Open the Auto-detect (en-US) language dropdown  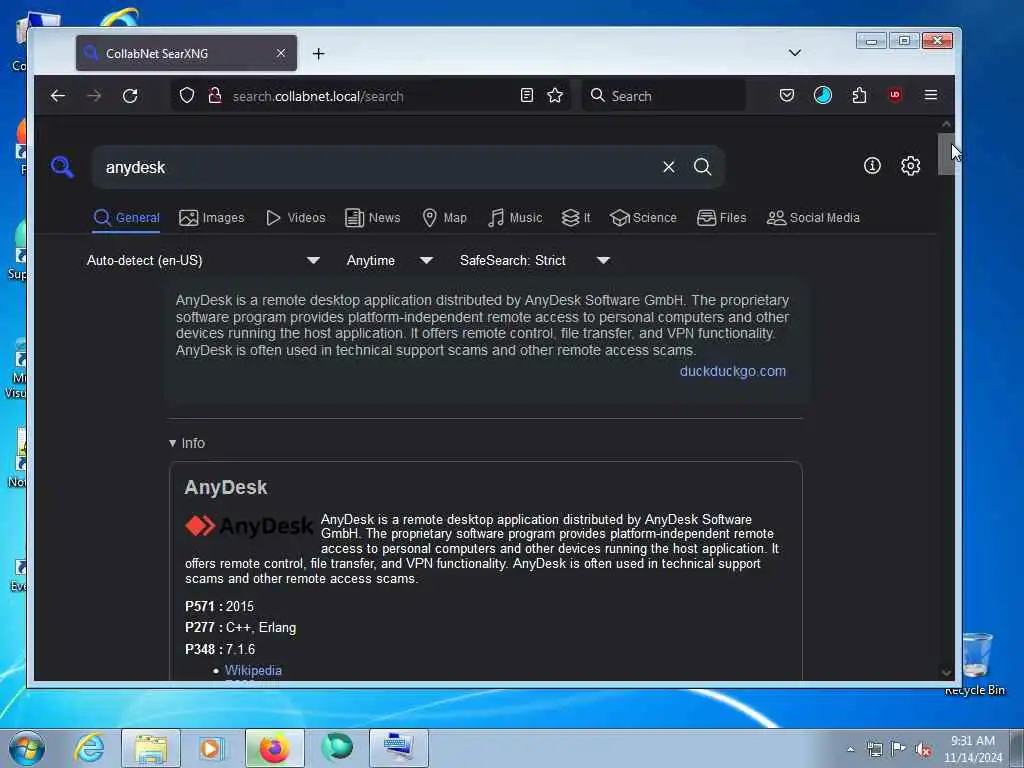[x=203, y=261]
